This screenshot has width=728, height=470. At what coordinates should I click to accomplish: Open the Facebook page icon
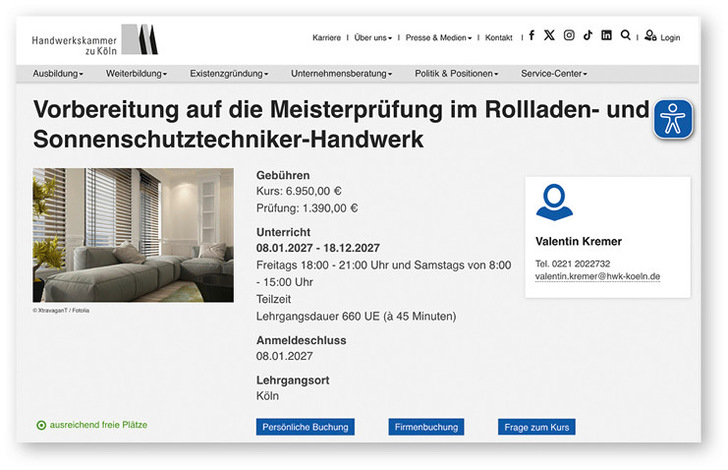pyautogui.click(x=532, y=35)
